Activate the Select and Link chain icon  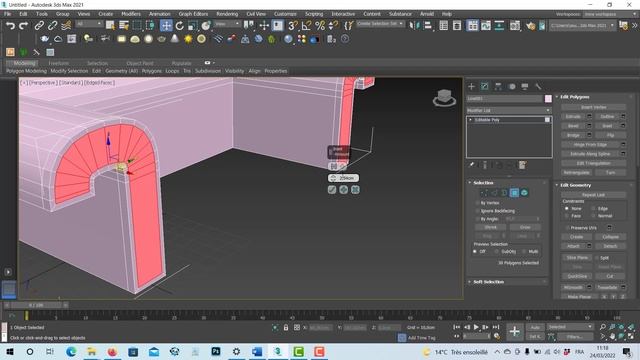coord(39,26)
